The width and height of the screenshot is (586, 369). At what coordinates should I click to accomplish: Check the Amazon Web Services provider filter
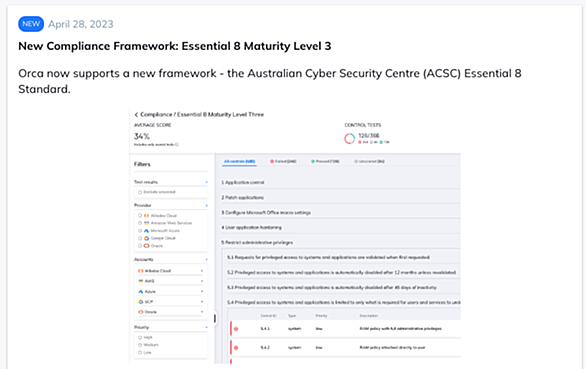point(140,223)
